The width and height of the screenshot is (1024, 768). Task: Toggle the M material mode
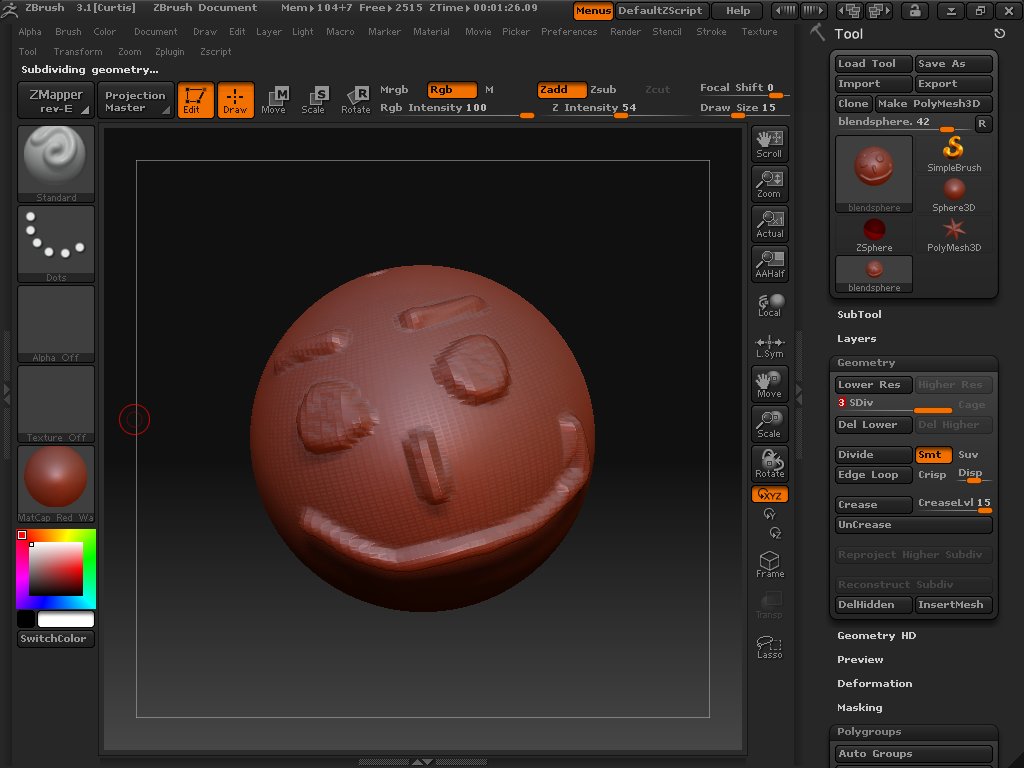tap(489, 89)
